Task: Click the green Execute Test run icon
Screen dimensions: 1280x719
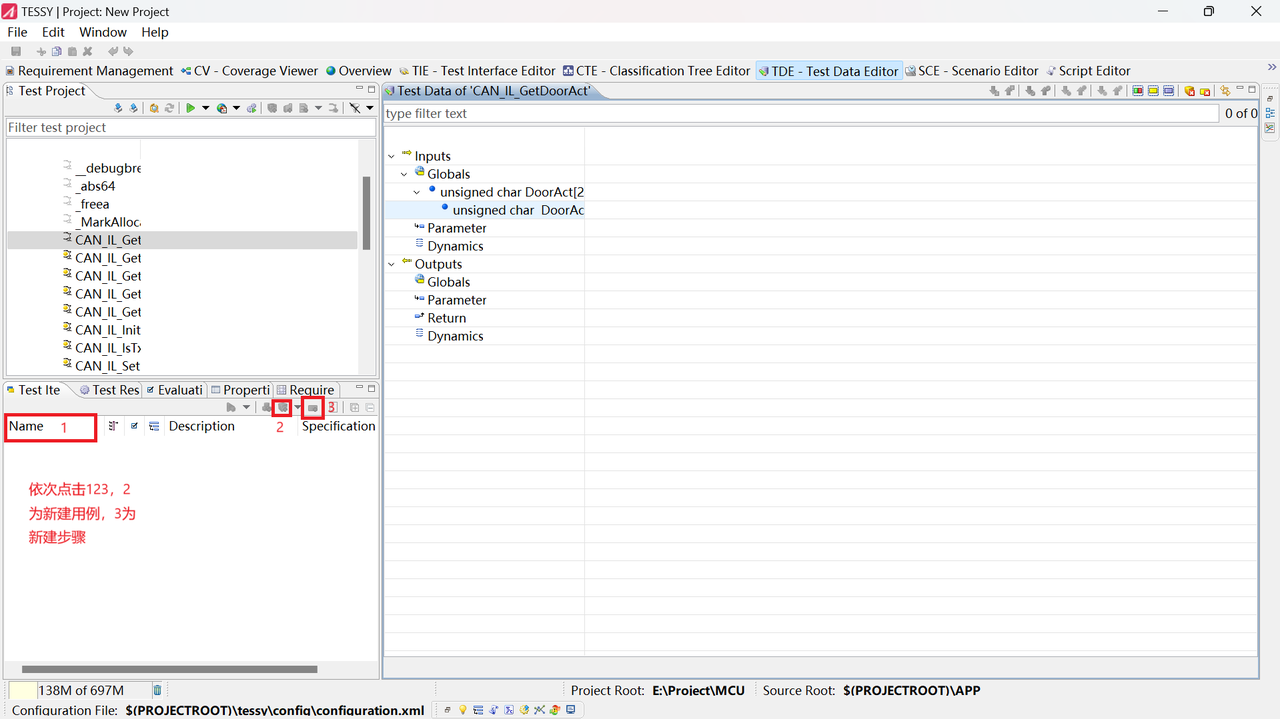Action: point(190,108)
